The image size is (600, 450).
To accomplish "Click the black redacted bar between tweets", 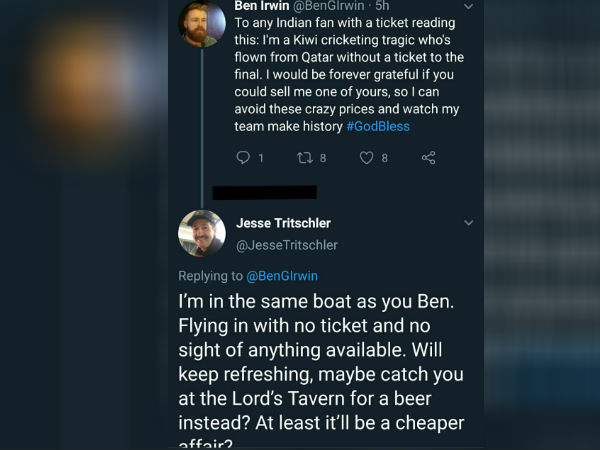I will tap(264, 192).
